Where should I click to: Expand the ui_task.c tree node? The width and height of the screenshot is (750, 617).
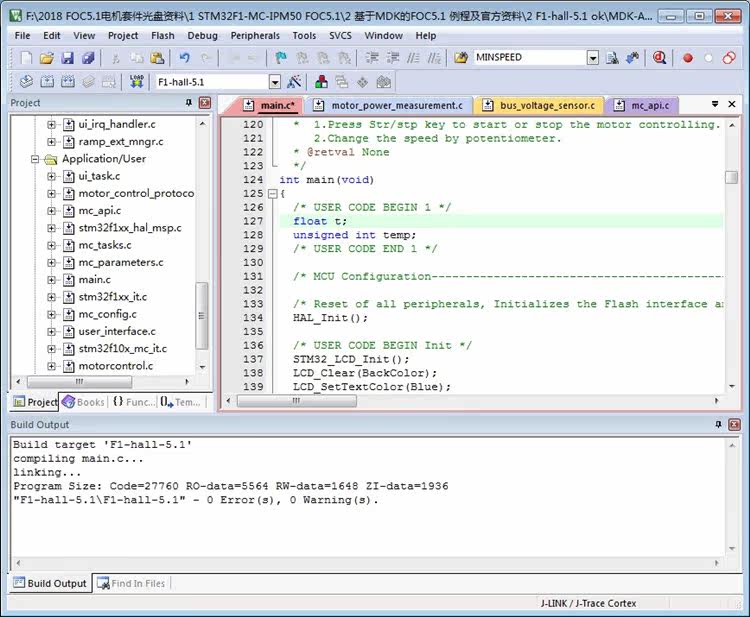click(51, 176)
